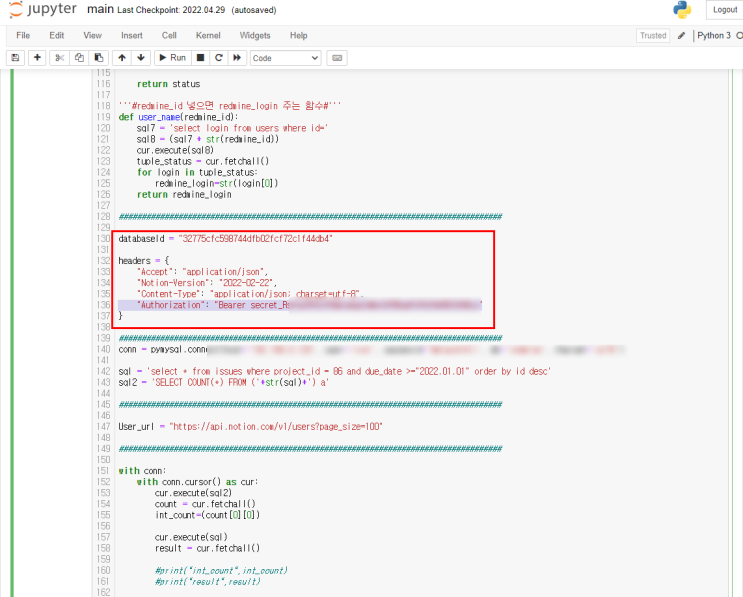Viewport: 743px width, 597px height.
Task: Paste cells below icon
Action: (99, 58)
